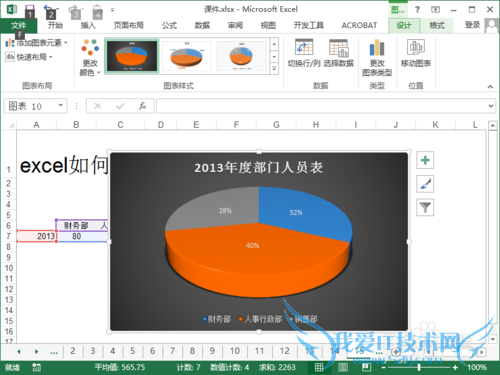Image resolution: width=500 pixels, height=375 pixels.
Task: Open the chart Format tab
Action: (x=437, y=25)
